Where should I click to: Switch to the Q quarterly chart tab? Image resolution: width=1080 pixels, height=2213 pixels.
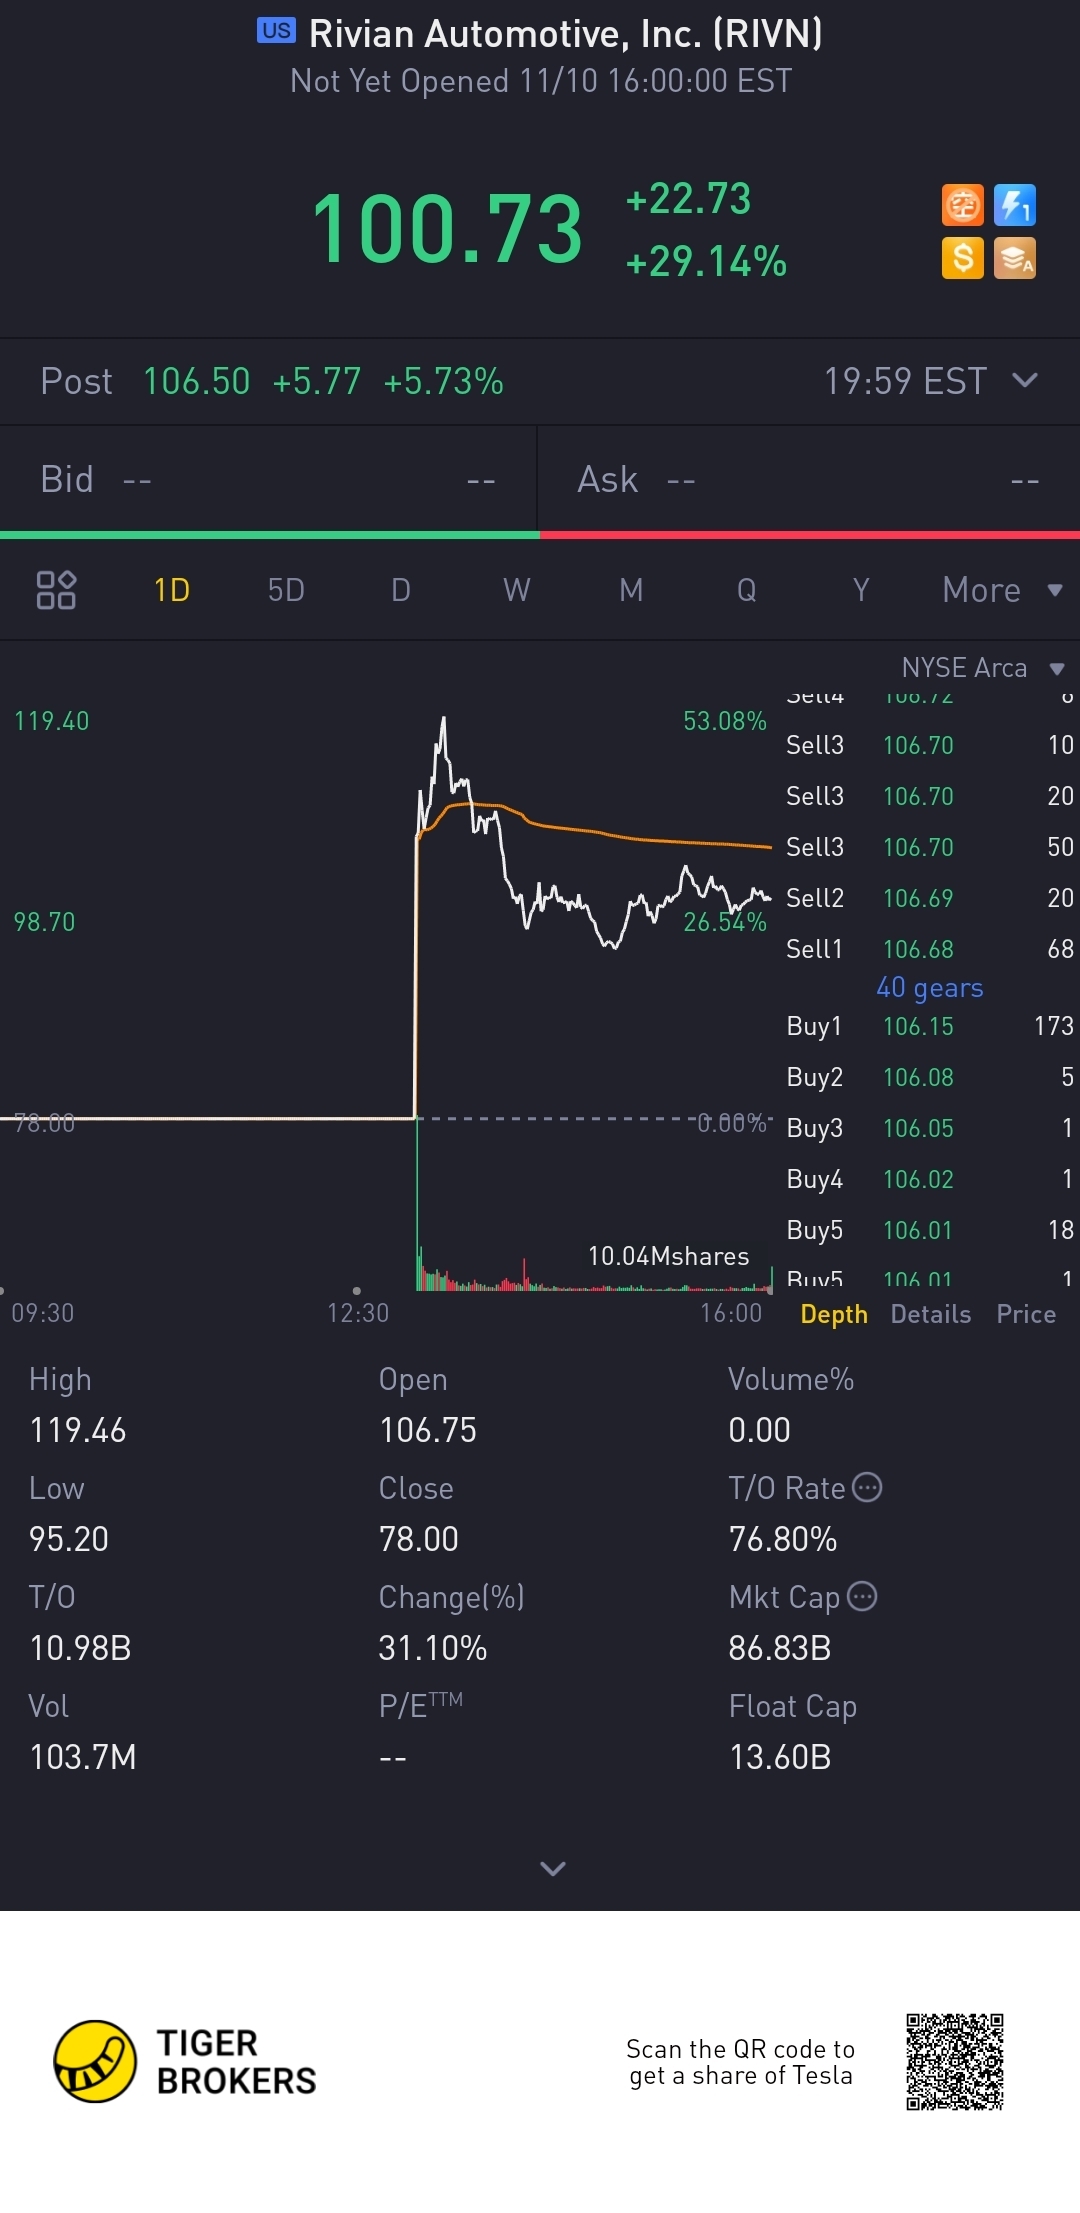pos(747,590)
